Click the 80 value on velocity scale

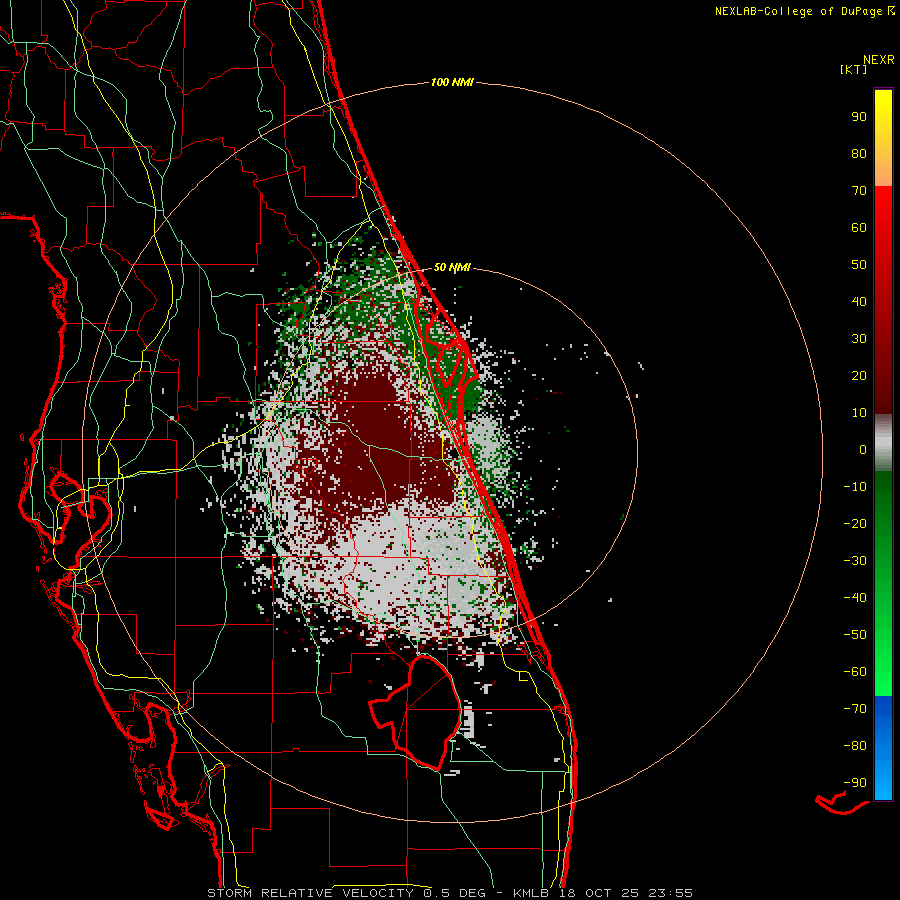(859, 153)
